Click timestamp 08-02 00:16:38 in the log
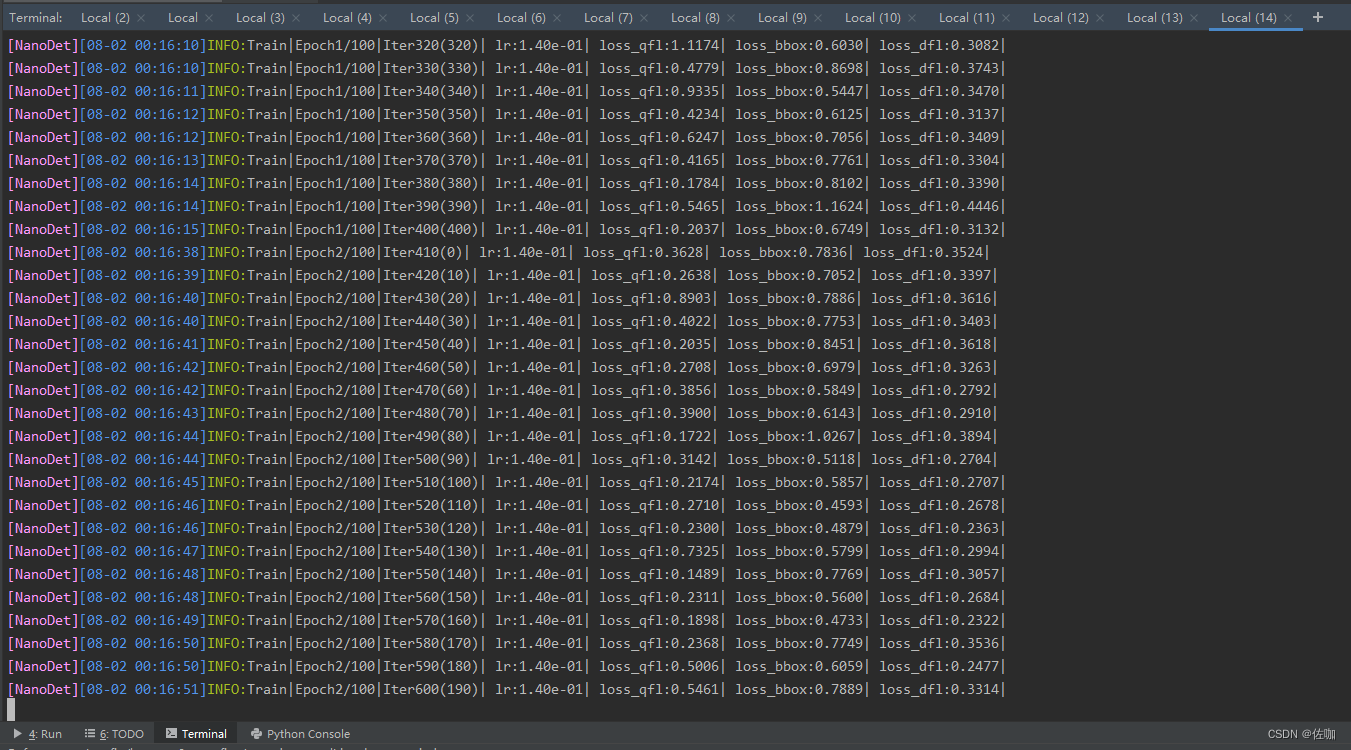The width and height of the screenshot is (1351, 750). pos(143,252)
